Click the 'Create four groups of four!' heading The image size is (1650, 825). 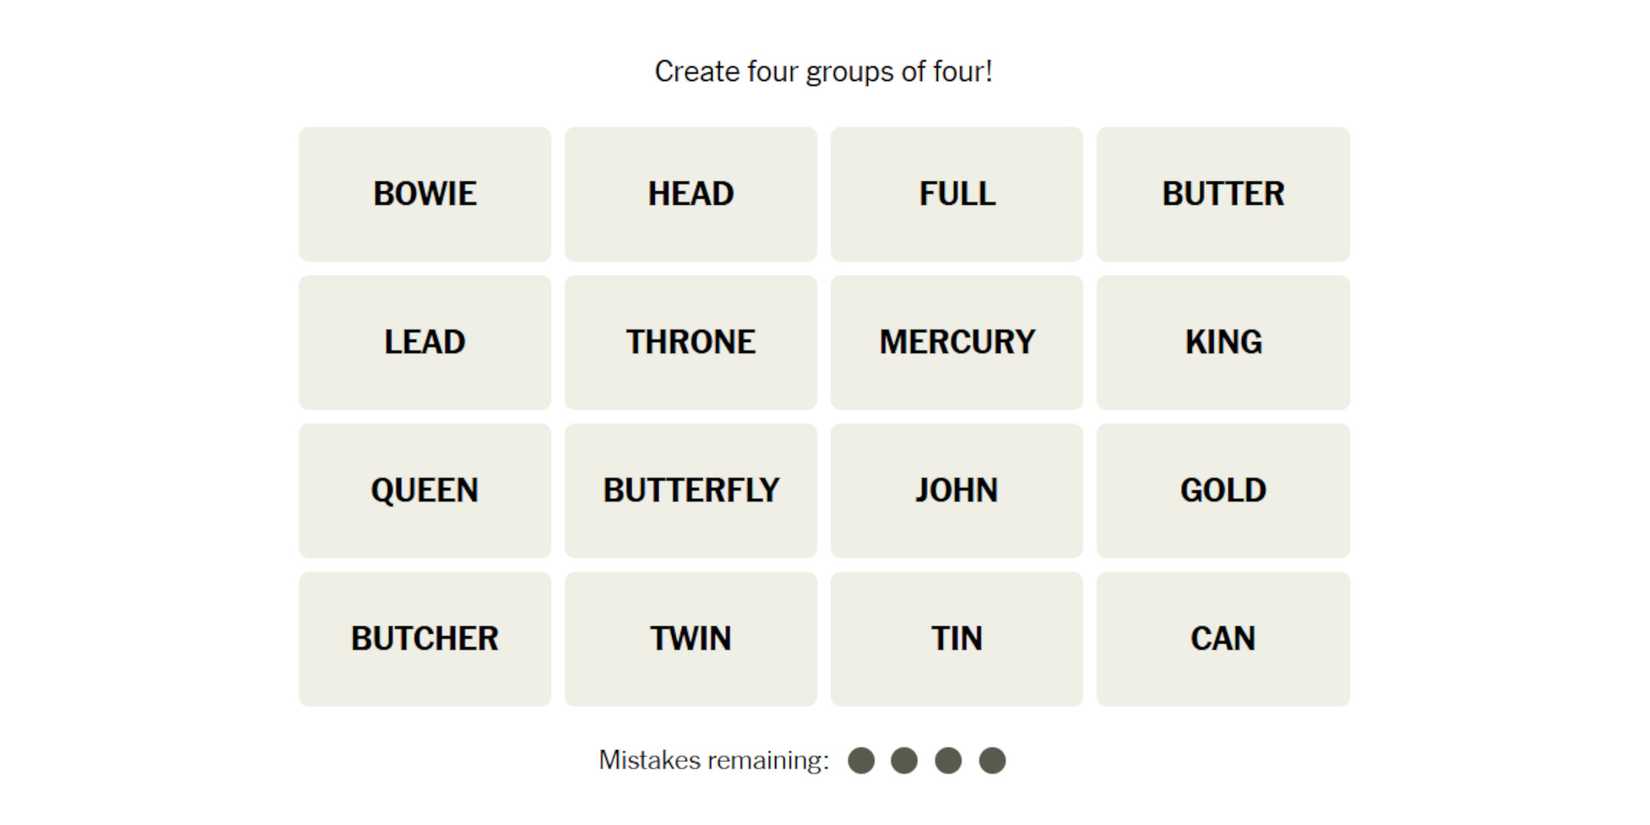pyautogui.click(x=823, y=72)
